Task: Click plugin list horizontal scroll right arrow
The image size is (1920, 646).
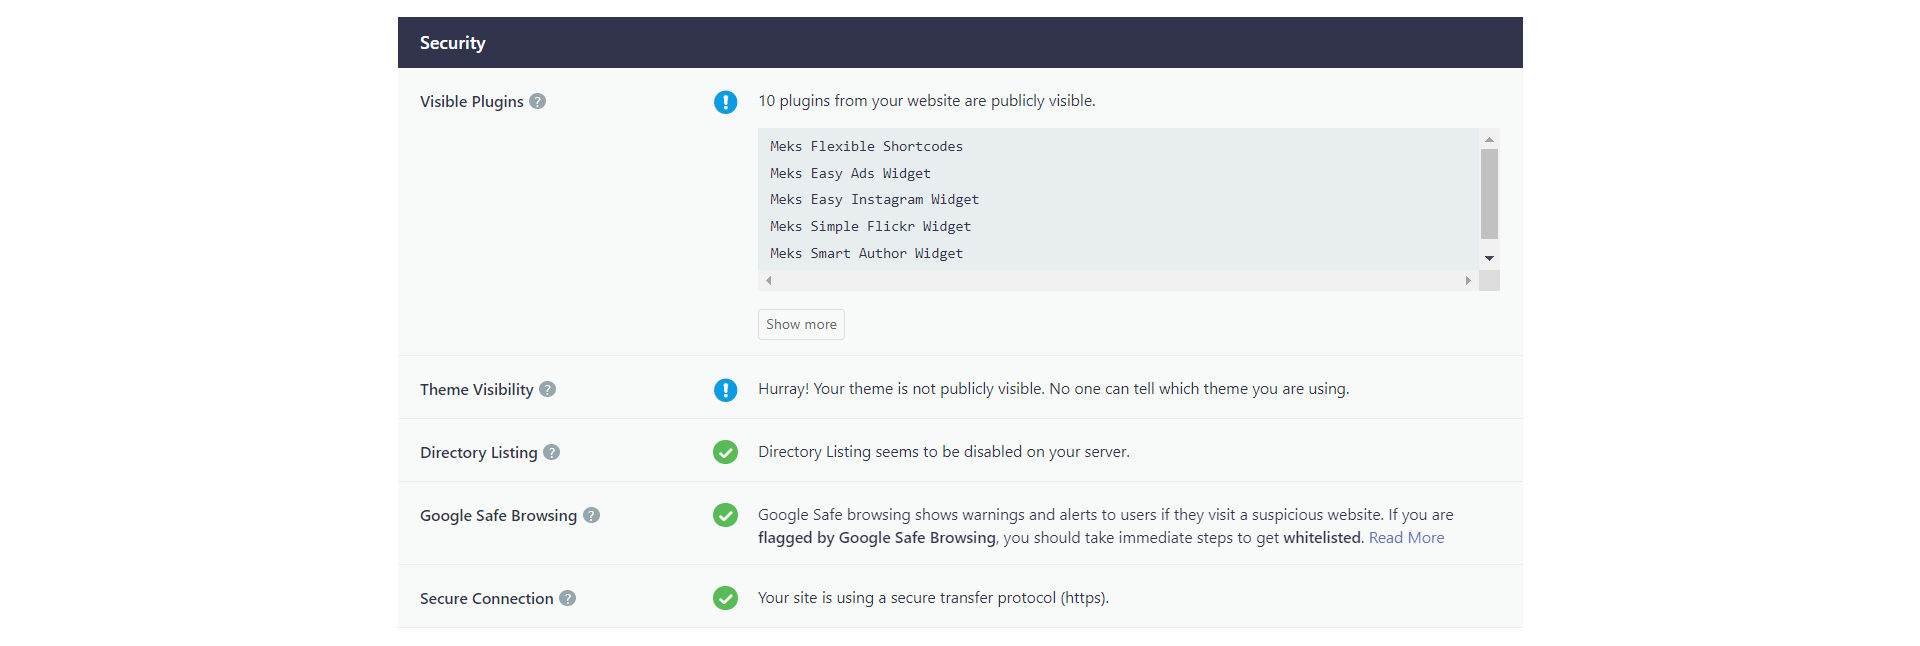Action: [1468, 281]
